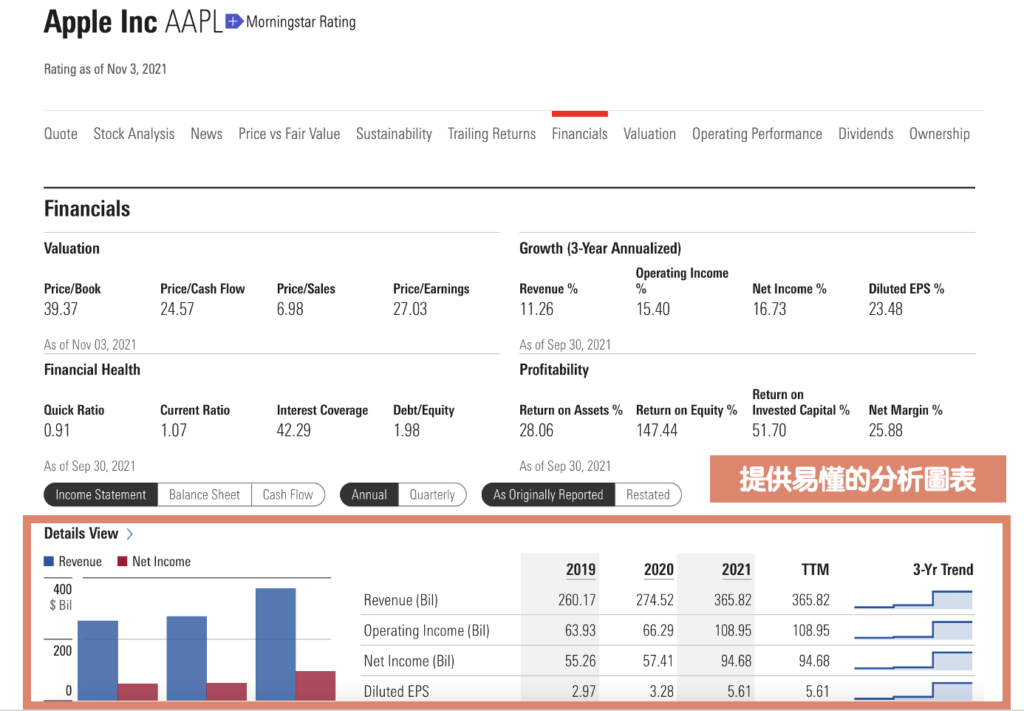1024x711 pixels.
Task: Click the TTM column header
Action: [815, 569]
